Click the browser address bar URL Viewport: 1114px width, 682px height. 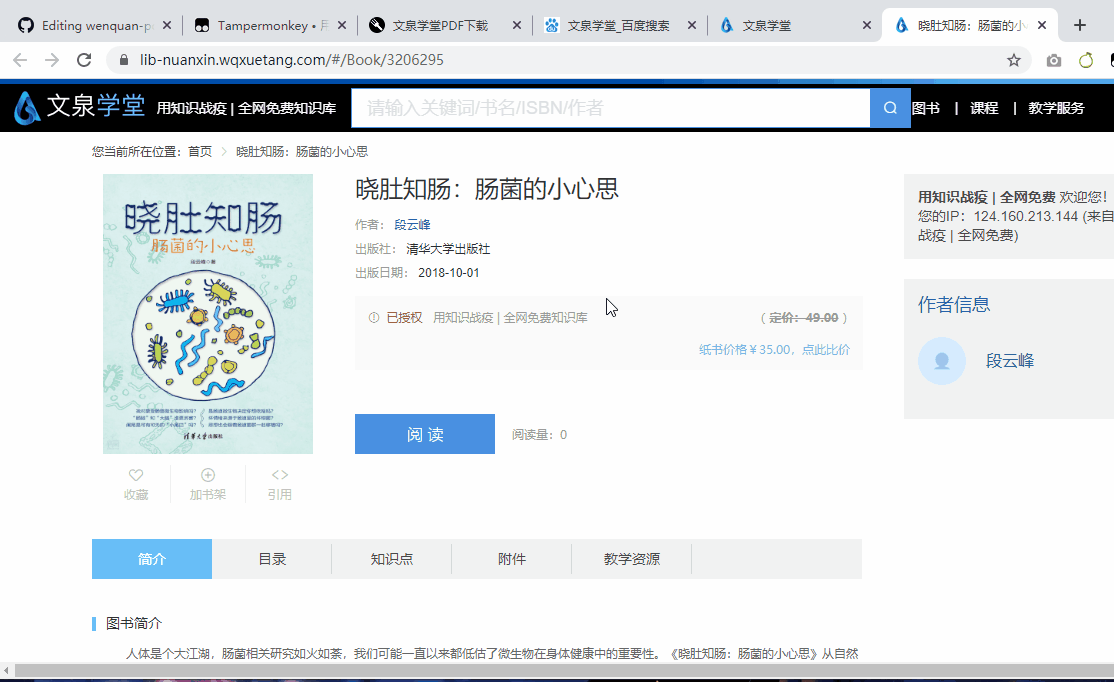(x=291, y=60)
